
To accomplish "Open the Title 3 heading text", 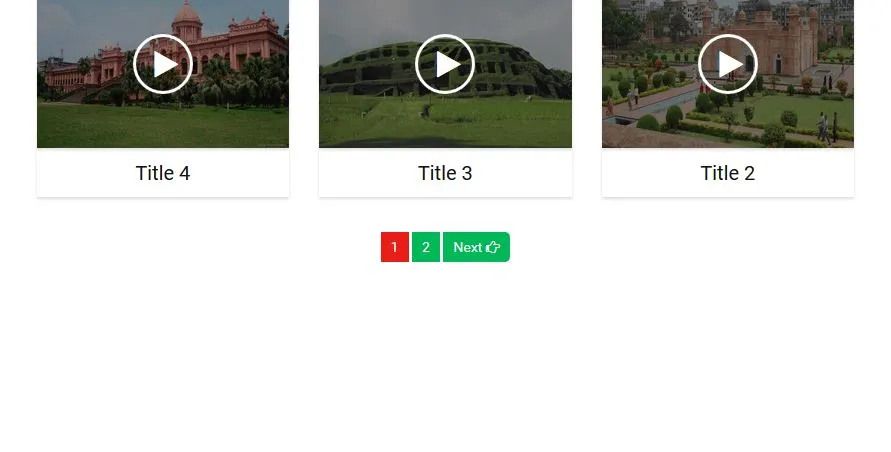I will [x=445, y=173].
